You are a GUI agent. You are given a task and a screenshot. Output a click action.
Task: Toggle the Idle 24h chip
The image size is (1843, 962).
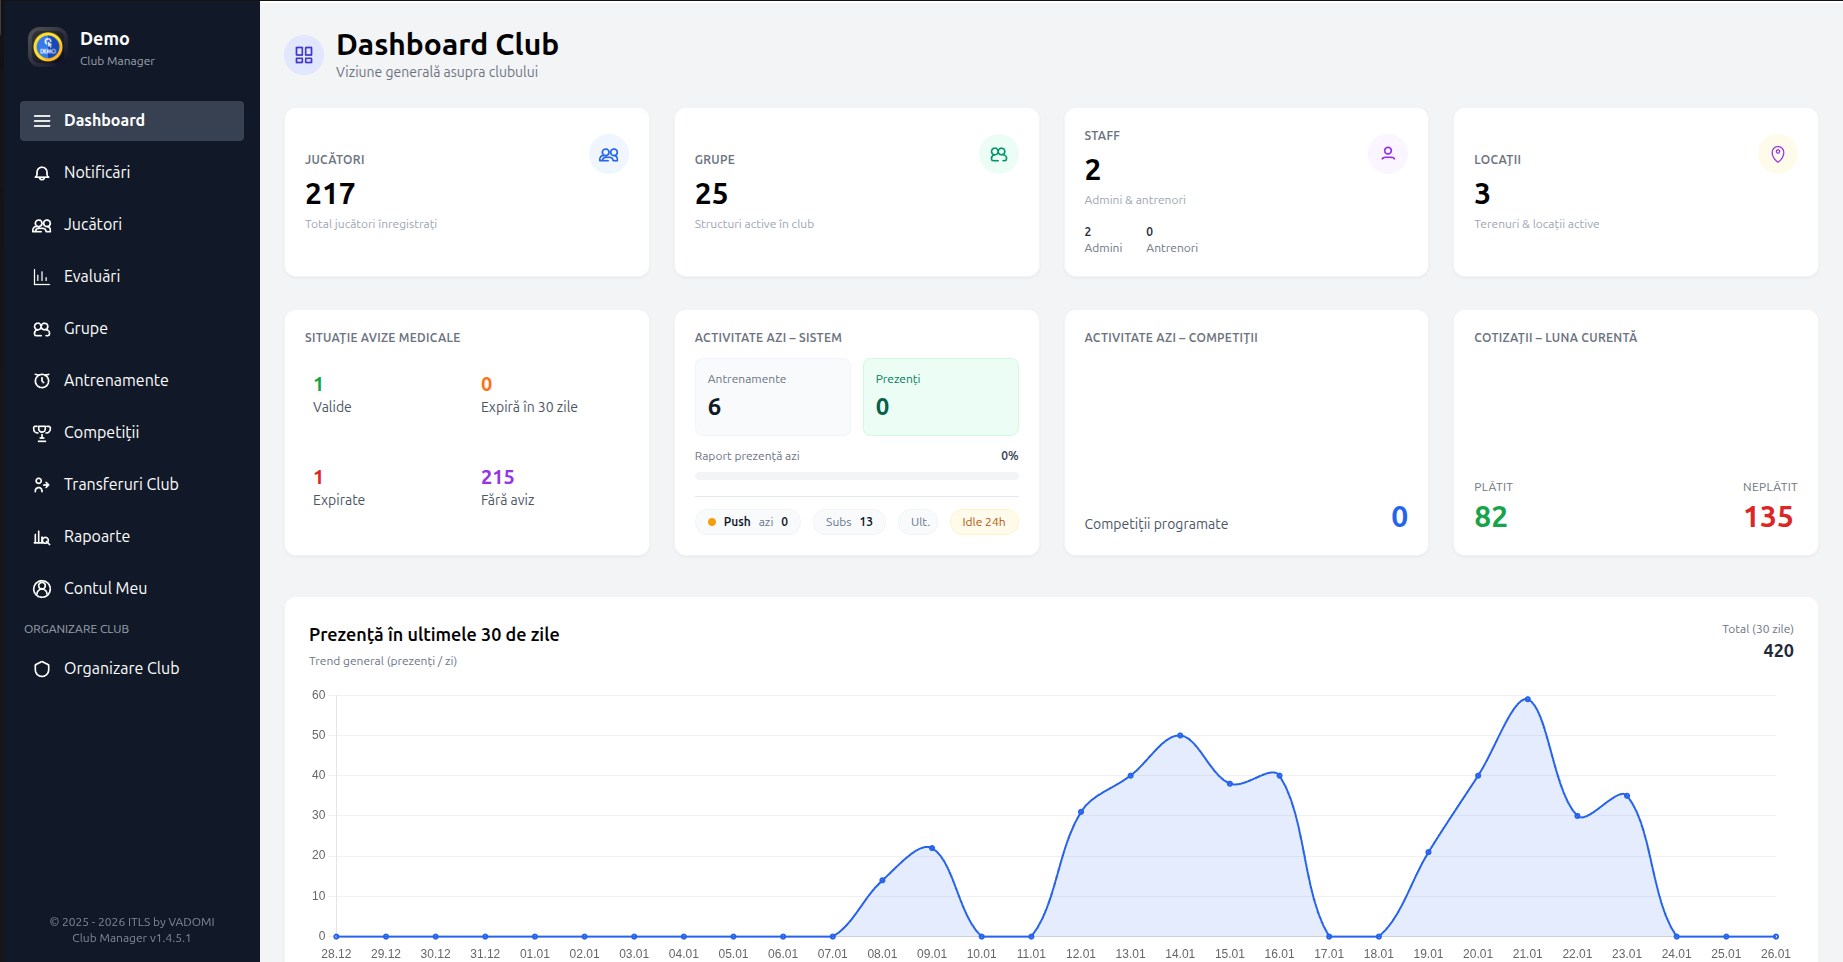pos(983,521)
